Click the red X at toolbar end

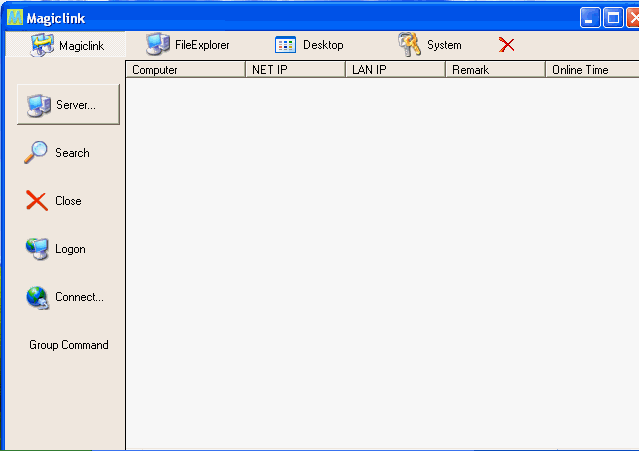(507, 45)
